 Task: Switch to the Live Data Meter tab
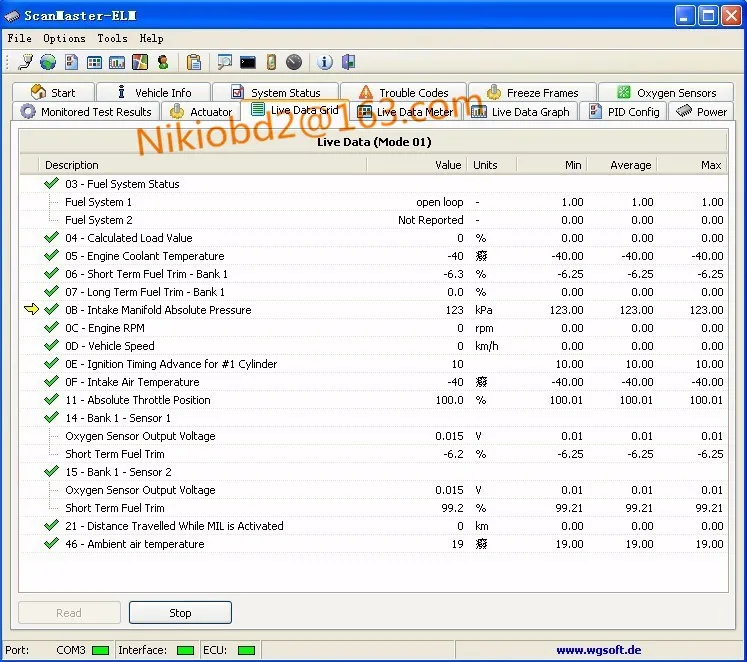click(405, 111)
